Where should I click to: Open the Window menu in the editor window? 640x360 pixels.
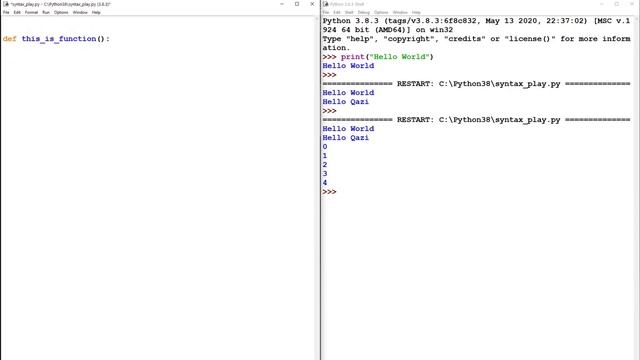click(x=80, y=13)
